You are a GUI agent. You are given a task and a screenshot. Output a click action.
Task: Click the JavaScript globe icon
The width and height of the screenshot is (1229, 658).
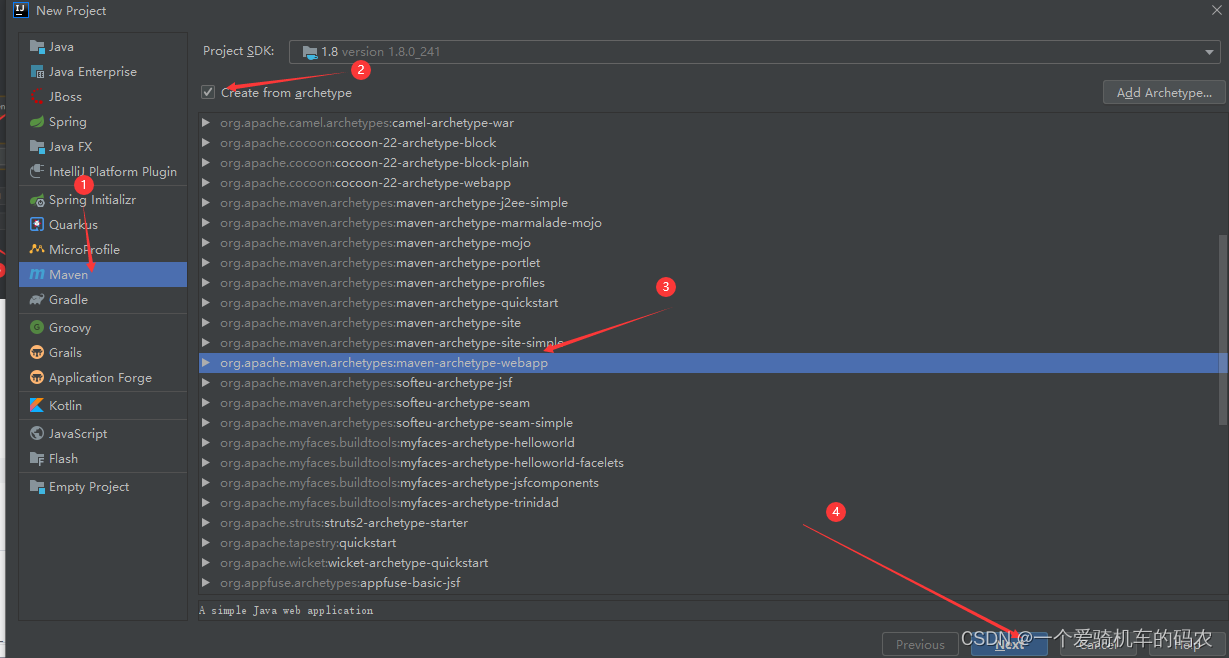[x=37, y=434]
